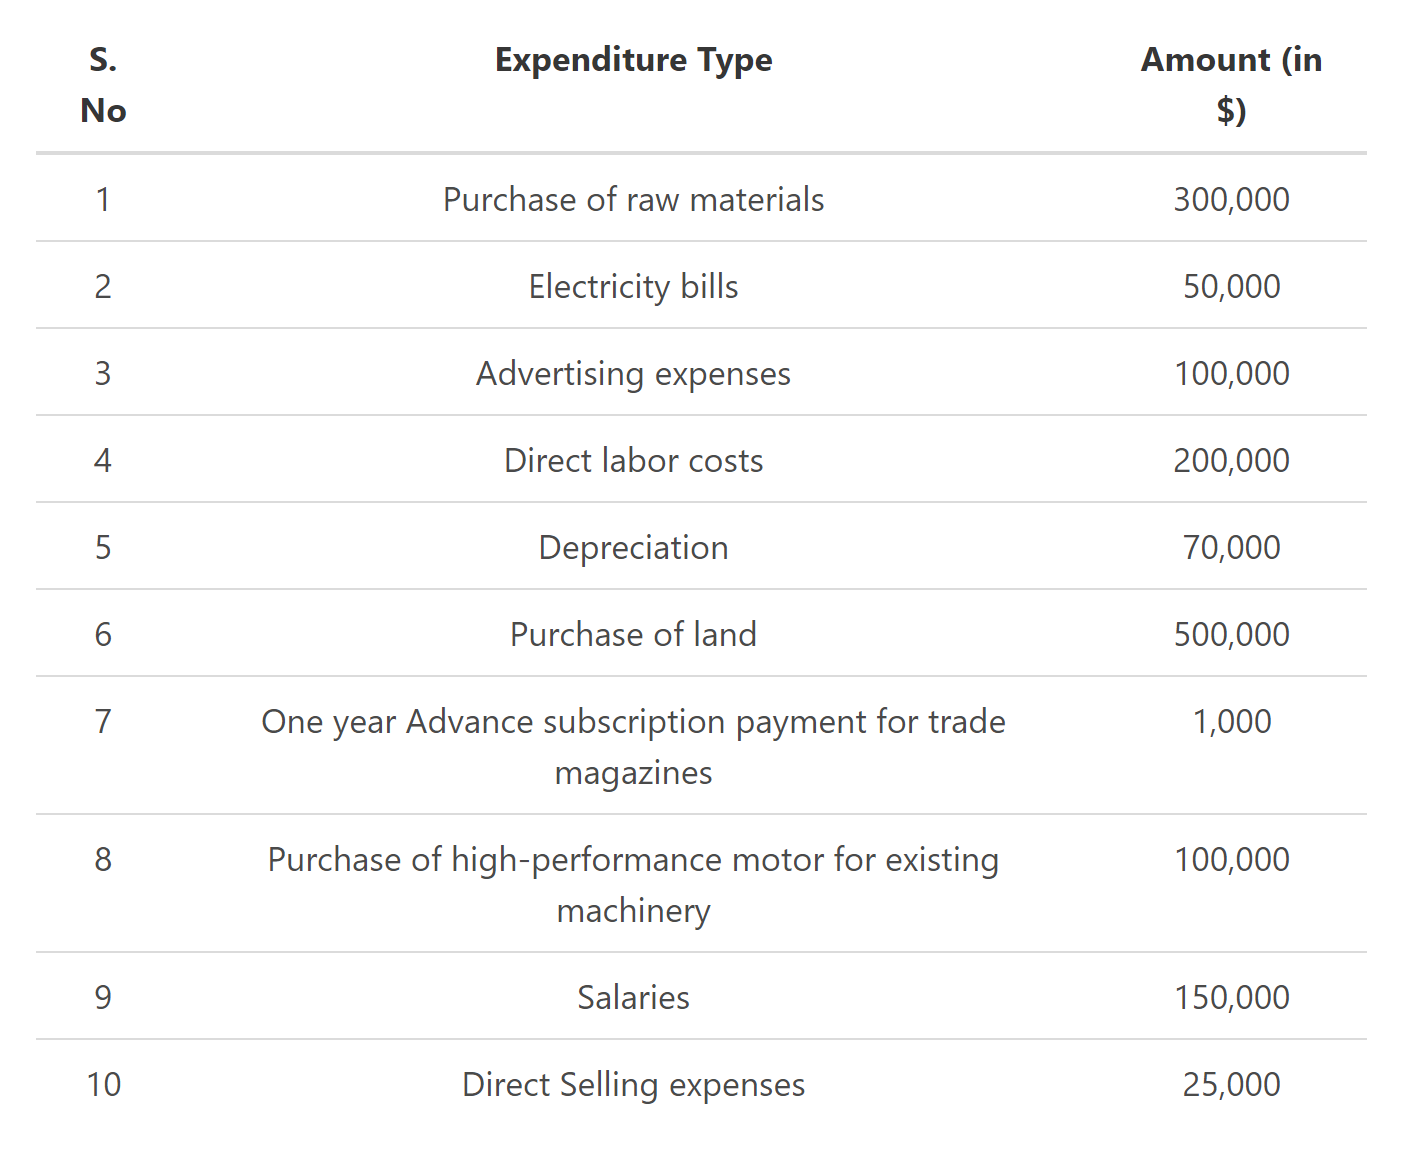Select the 150,000 salaries amount
This screenshot has width=1410, height=1149.
pyautogui.click(x=1231, y=997)
